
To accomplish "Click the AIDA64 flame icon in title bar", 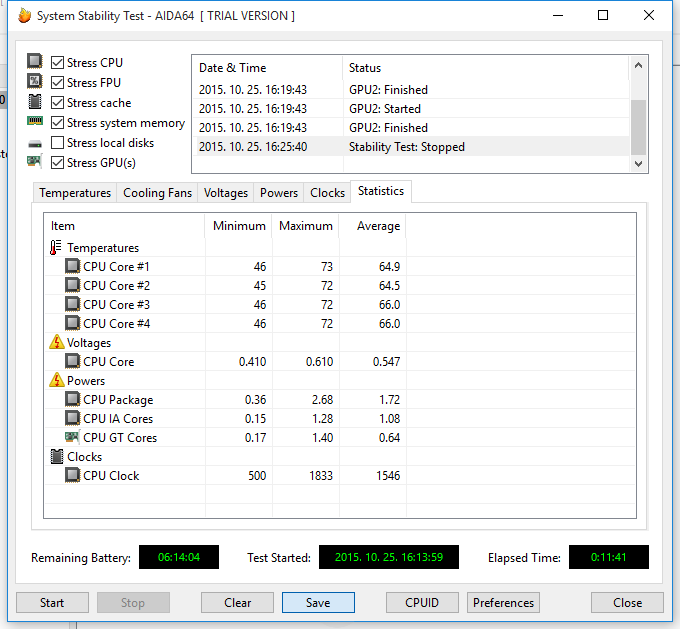I will (25, 16).
